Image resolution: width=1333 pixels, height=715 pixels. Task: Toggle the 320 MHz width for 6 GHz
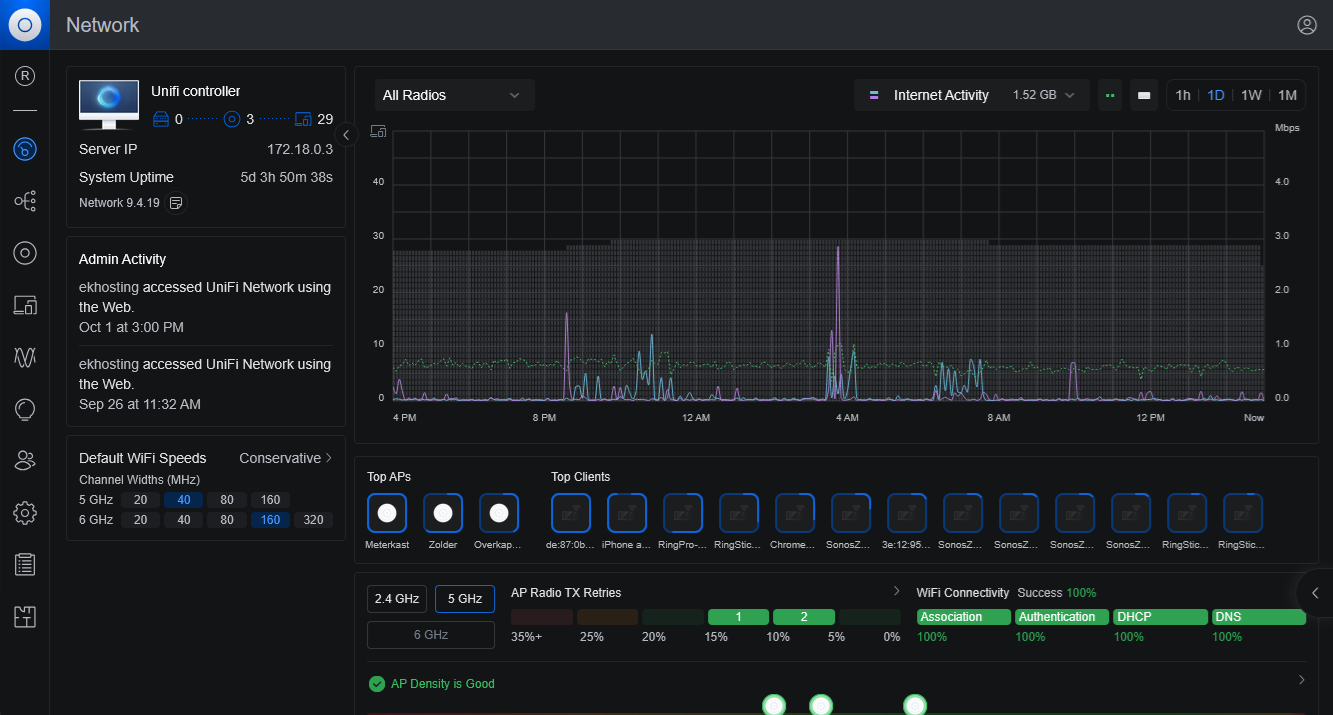314,519
